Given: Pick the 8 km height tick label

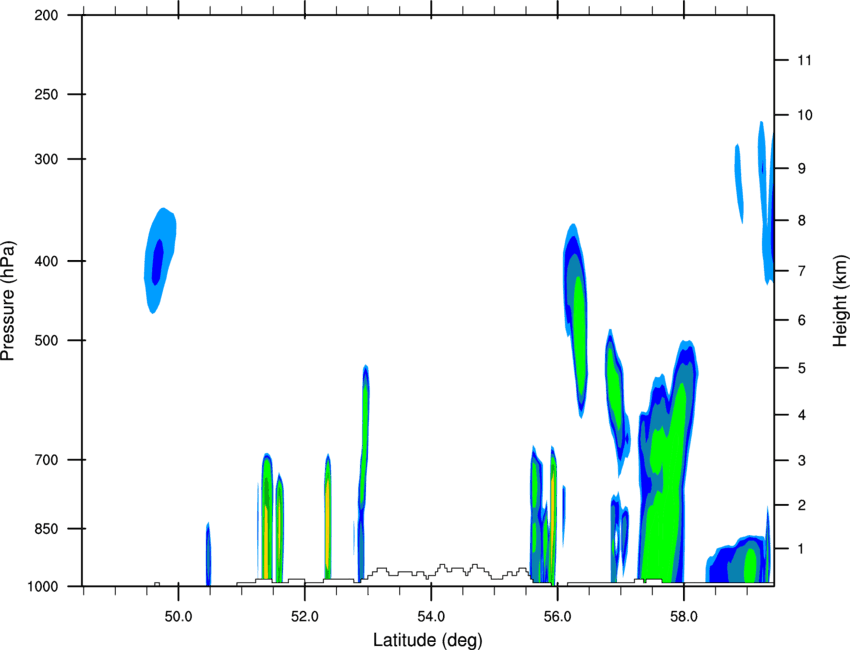Looking at the screenshot, I should tap(802, 221).
